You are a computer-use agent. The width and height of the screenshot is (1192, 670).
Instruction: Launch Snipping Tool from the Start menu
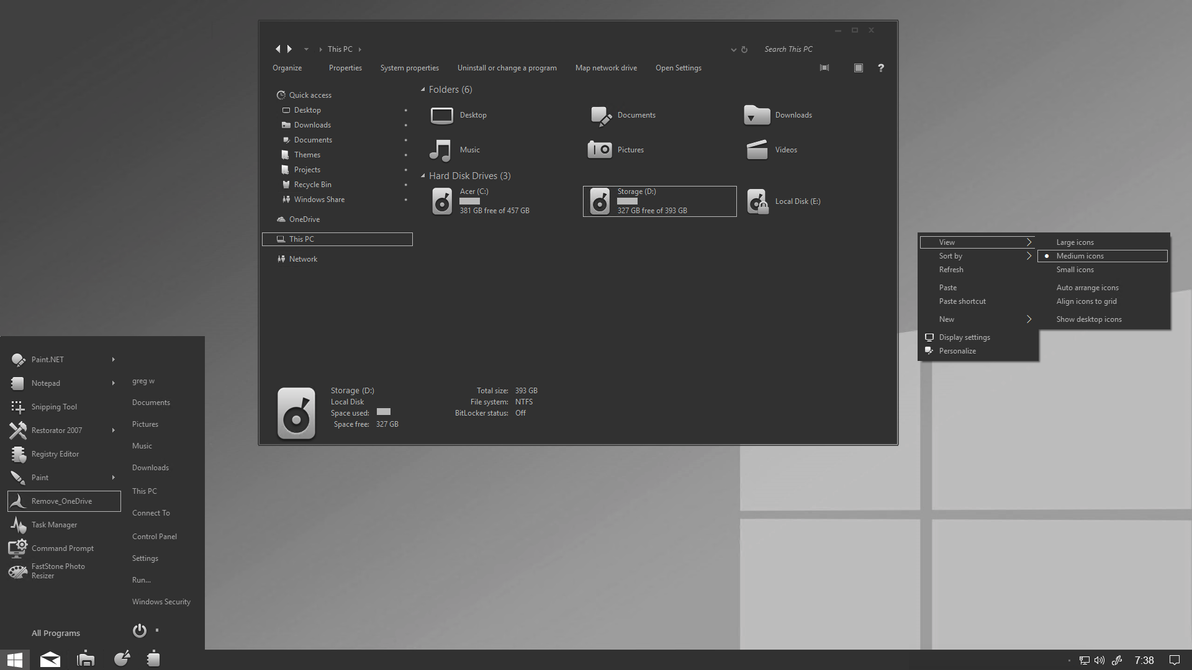click(54, 407)
